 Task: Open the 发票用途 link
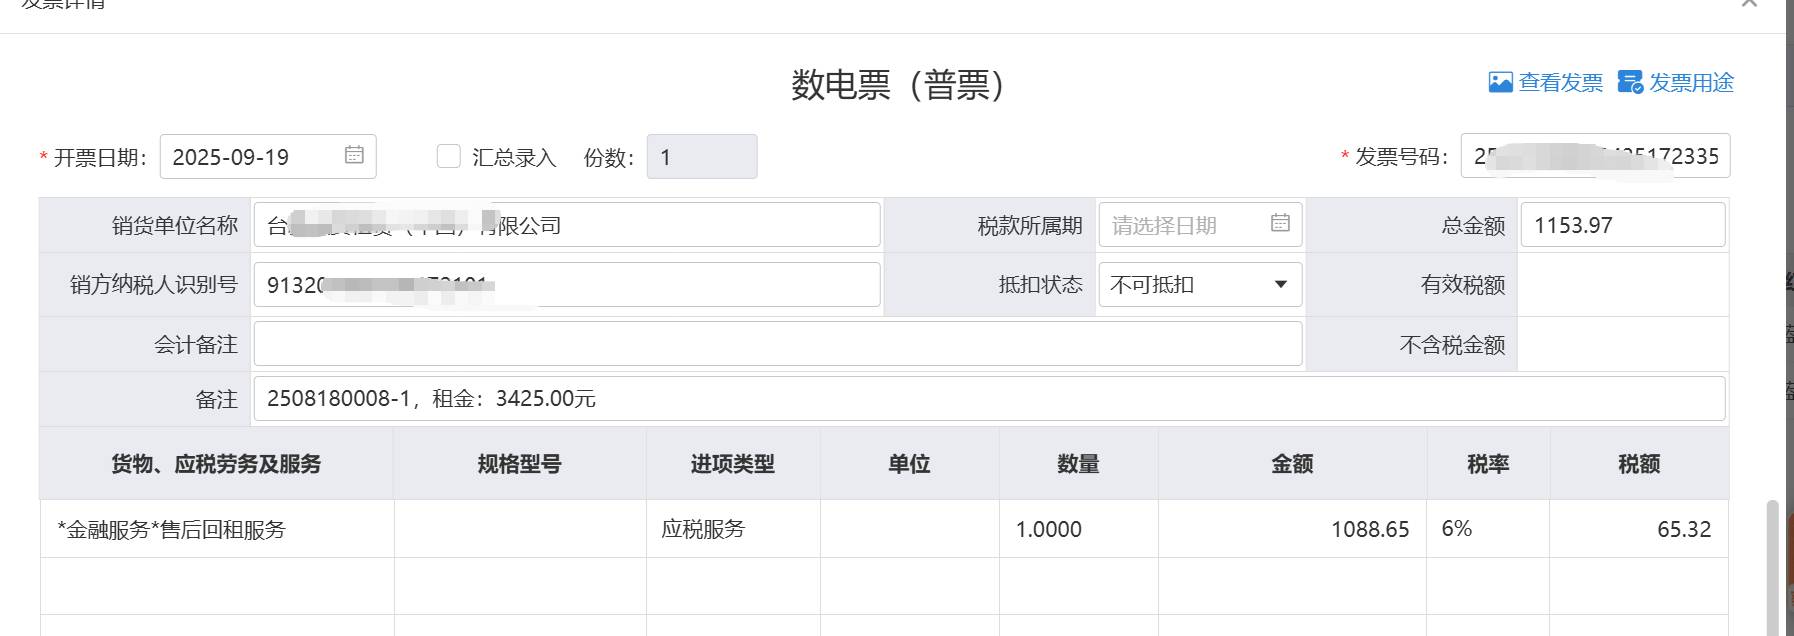tap(1691, 83)
